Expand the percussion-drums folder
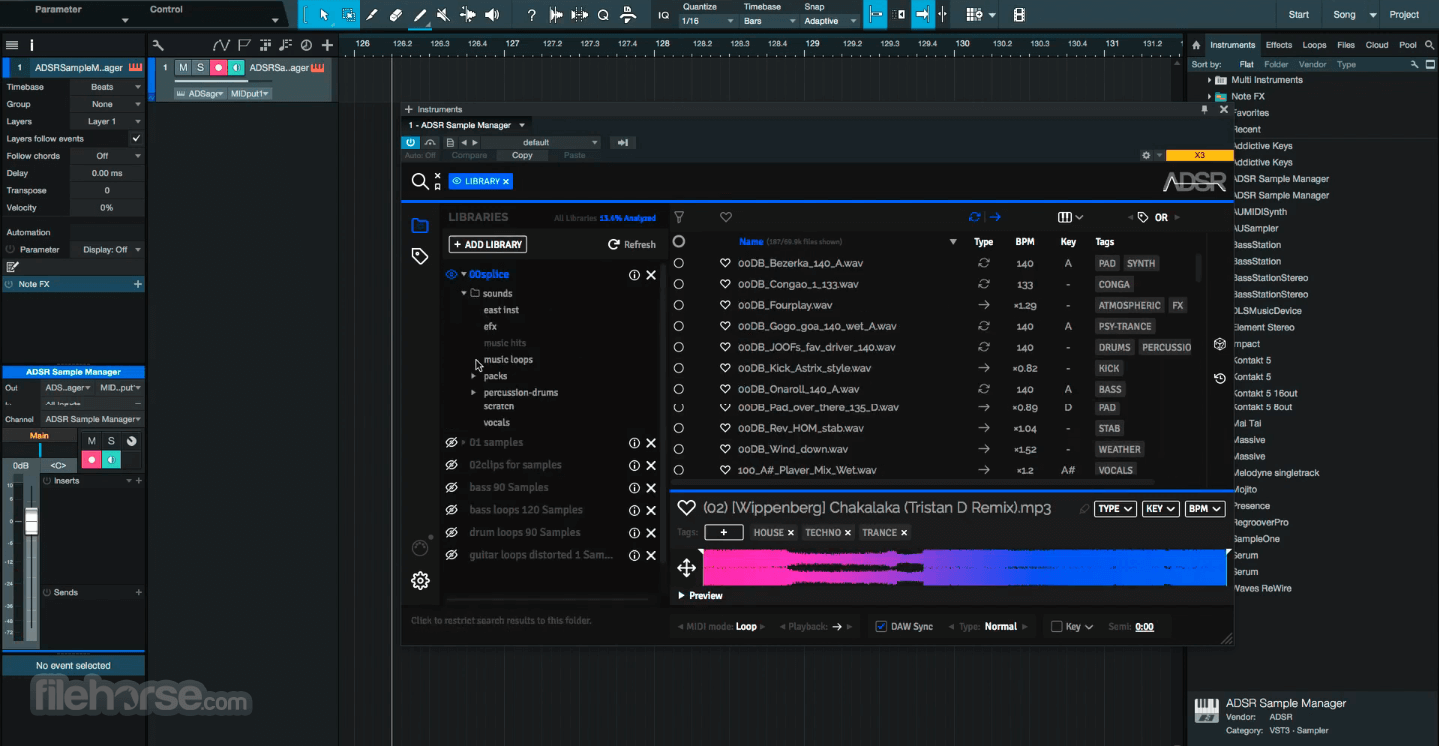Viewport: 1439px width, 746px height. (x=474, y=393)
